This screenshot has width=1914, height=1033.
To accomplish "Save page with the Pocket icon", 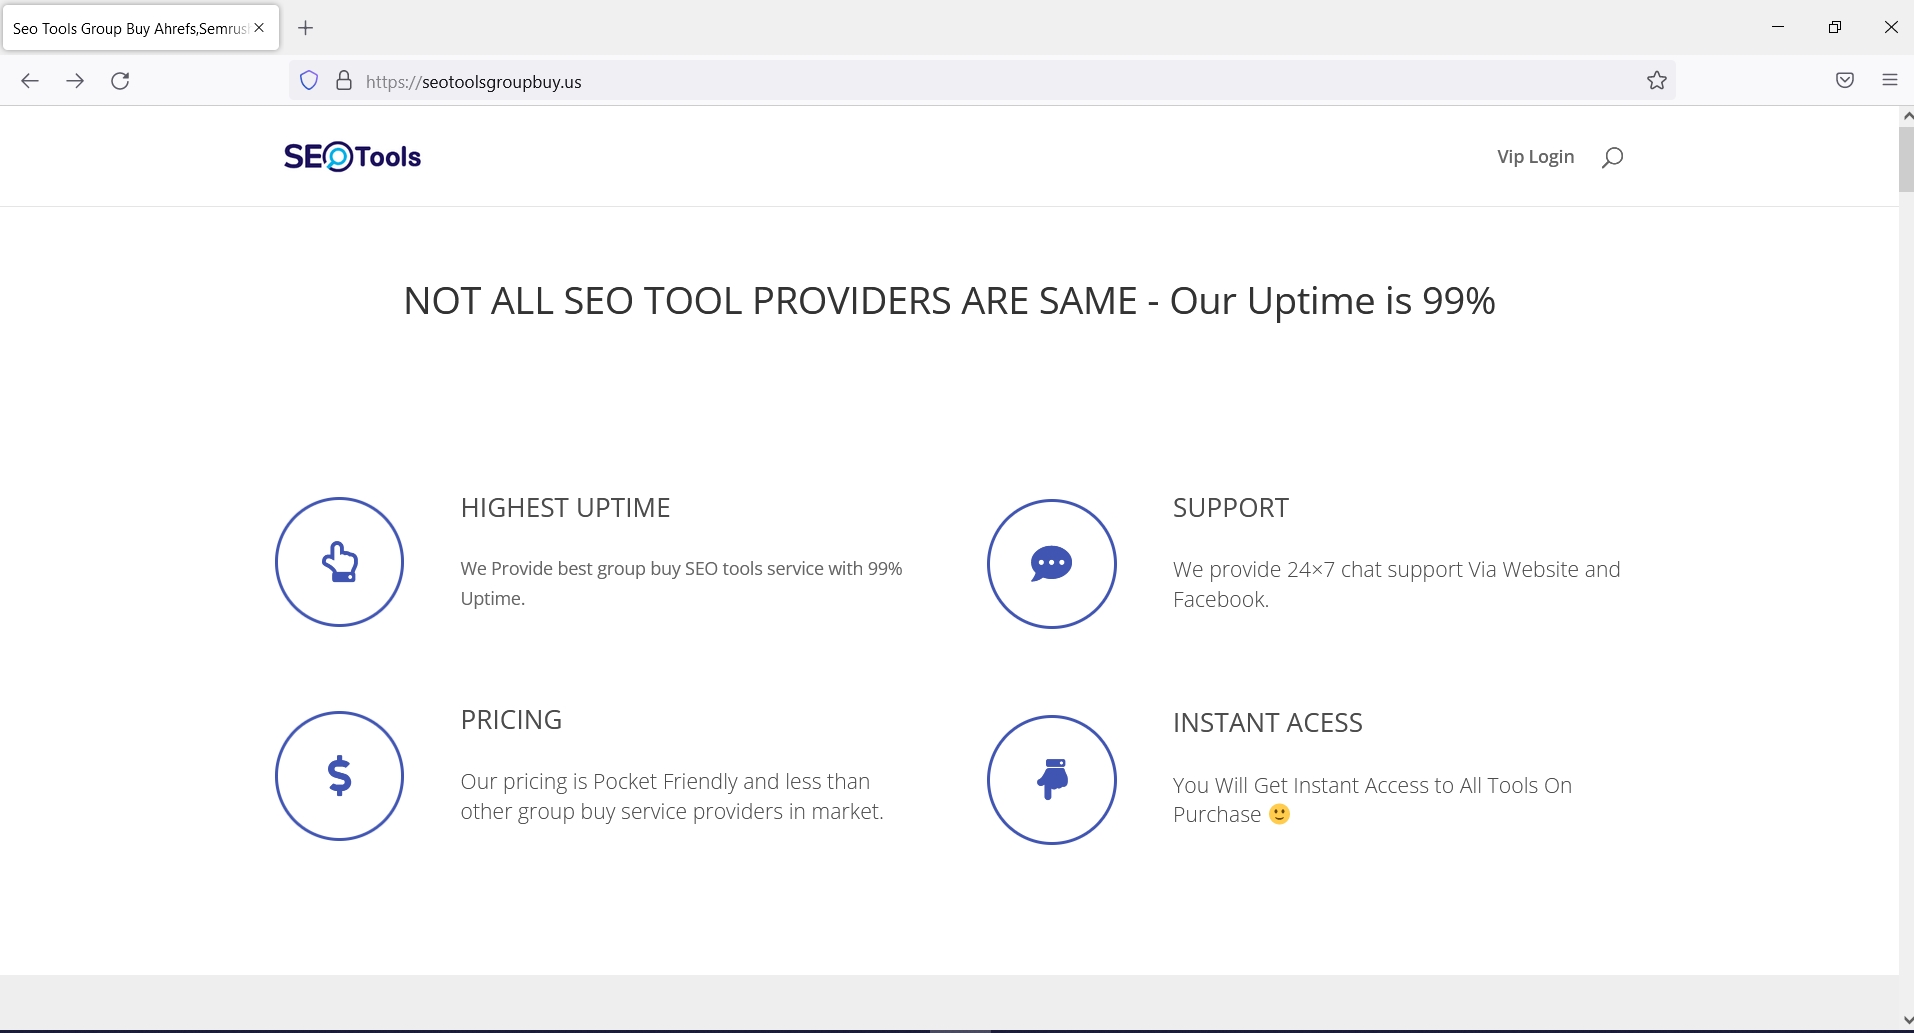I will click(x=1843, y=80).
